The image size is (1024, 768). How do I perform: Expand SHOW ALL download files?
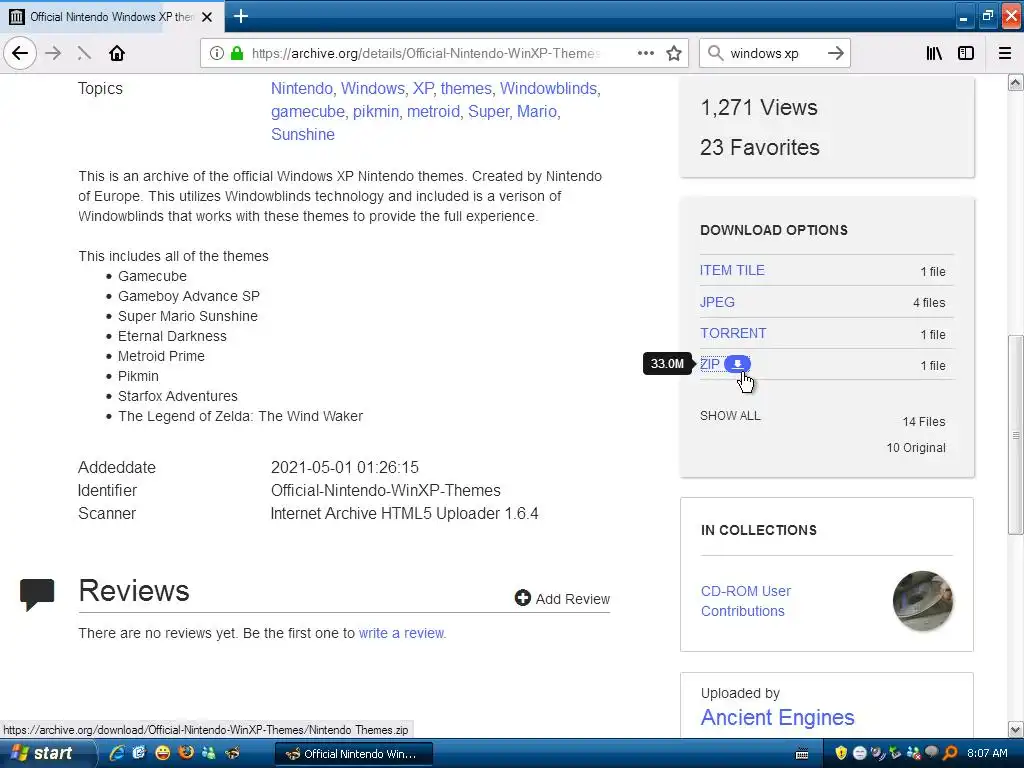(x=730, y=416)
